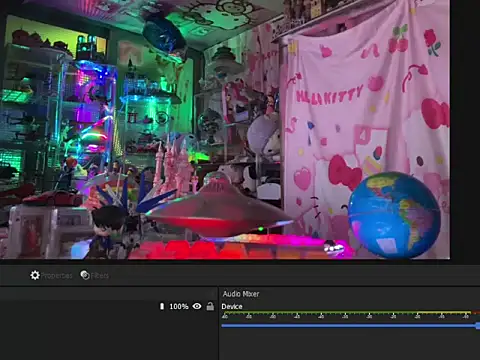Click the volume slider handle at far right
This screenshot has height=360, width=480.
[x=478, y=325]
